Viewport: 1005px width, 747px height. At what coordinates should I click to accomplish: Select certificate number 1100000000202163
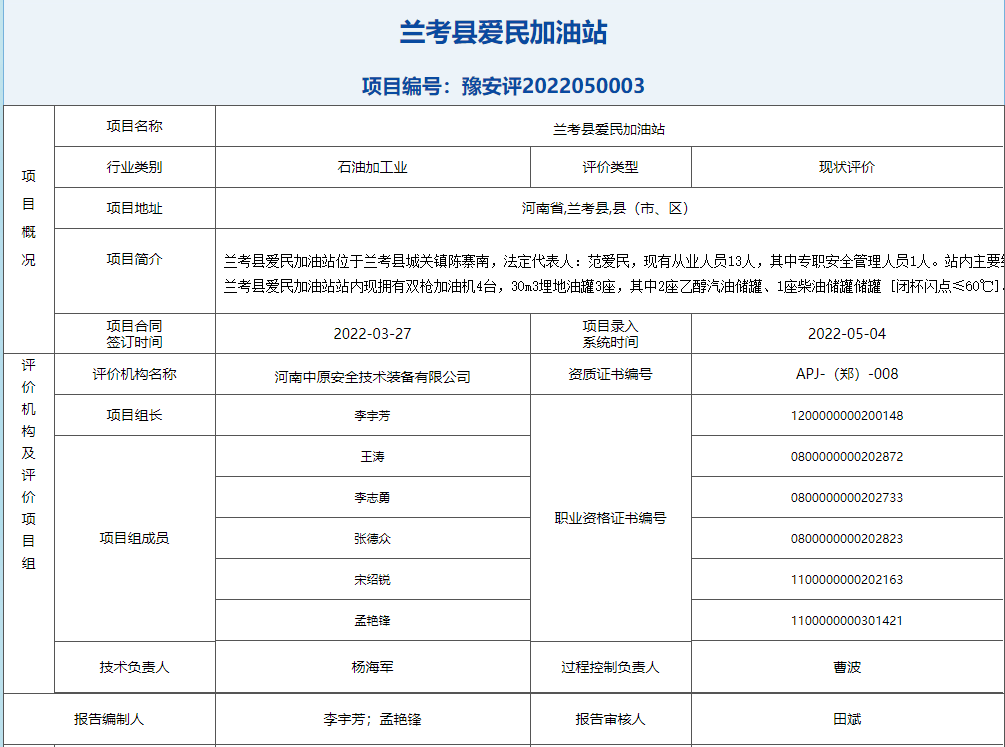pos(847,580)
